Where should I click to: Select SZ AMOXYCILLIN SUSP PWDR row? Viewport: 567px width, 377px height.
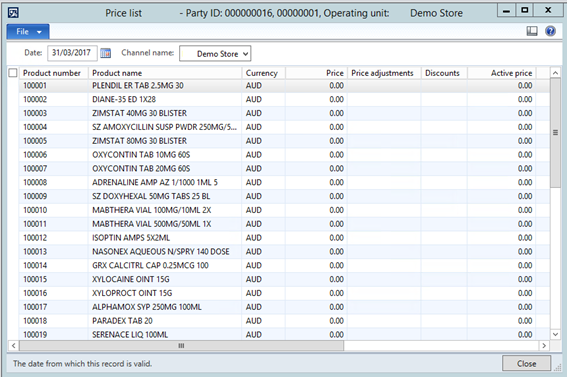point(284,127)
